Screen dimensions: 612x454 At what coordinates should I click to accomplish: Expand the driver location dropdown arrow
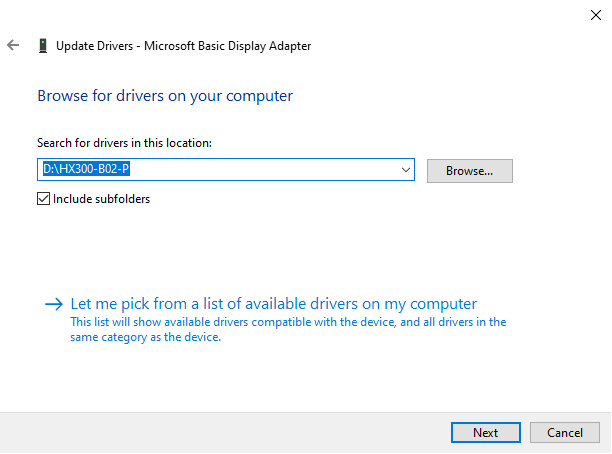tap(405, 171)
